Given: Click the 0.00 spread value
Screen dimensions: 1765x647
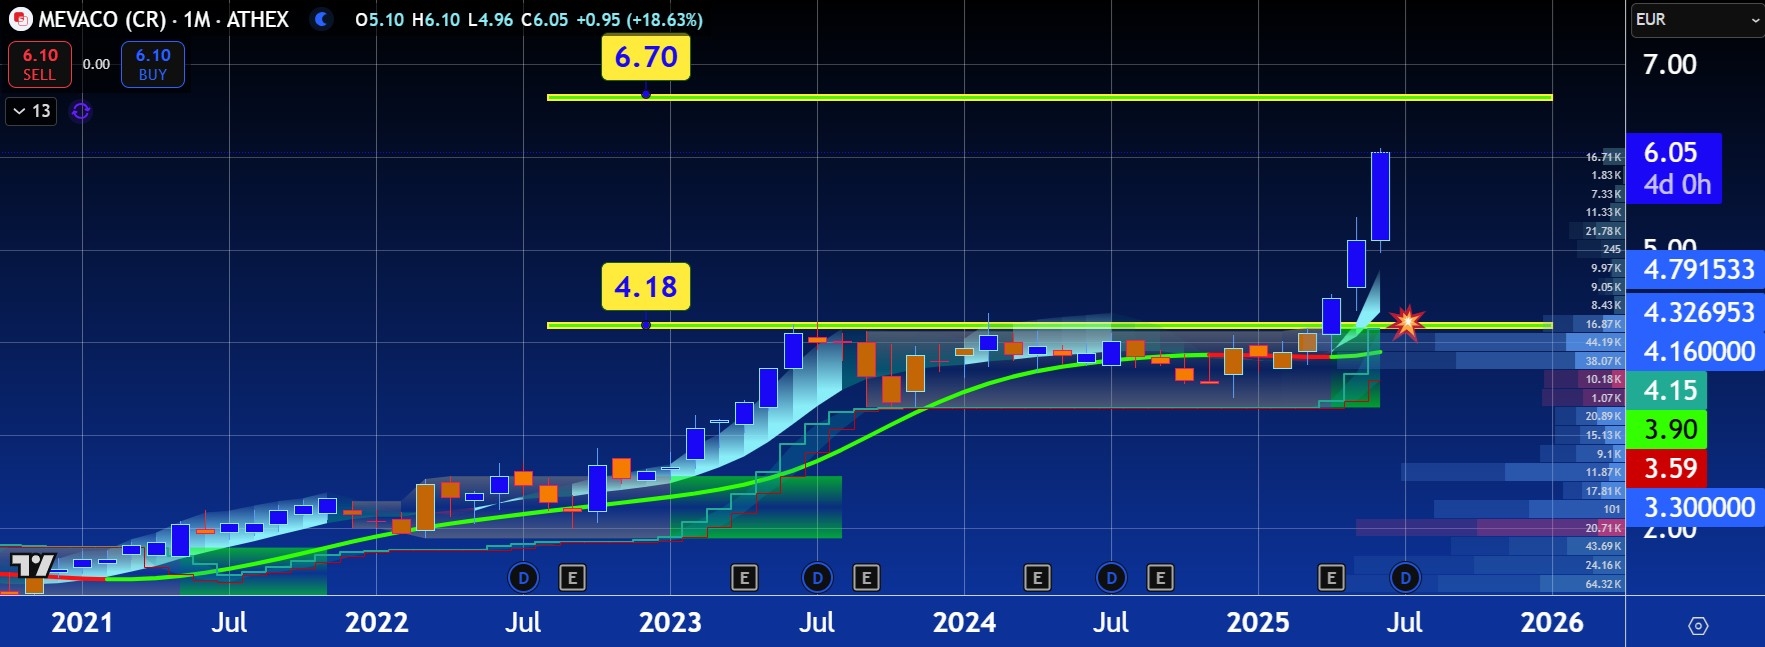Looking at the screenshot, I should tap(96, 64).
